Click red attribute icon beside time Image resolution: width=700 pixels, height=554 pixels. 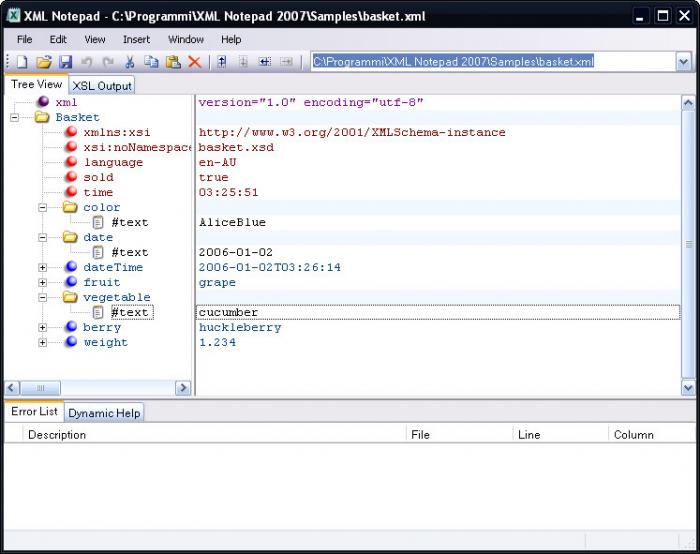(71, 192)
